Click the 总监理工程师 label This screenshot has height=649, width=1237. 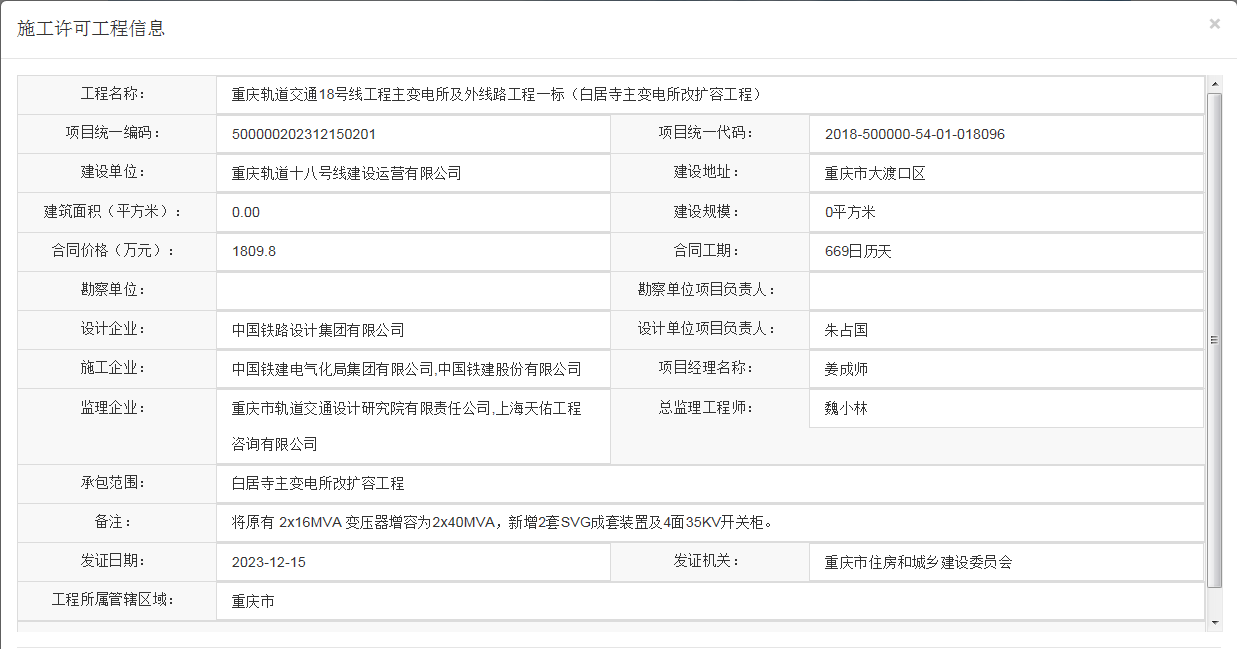[707, 407]
